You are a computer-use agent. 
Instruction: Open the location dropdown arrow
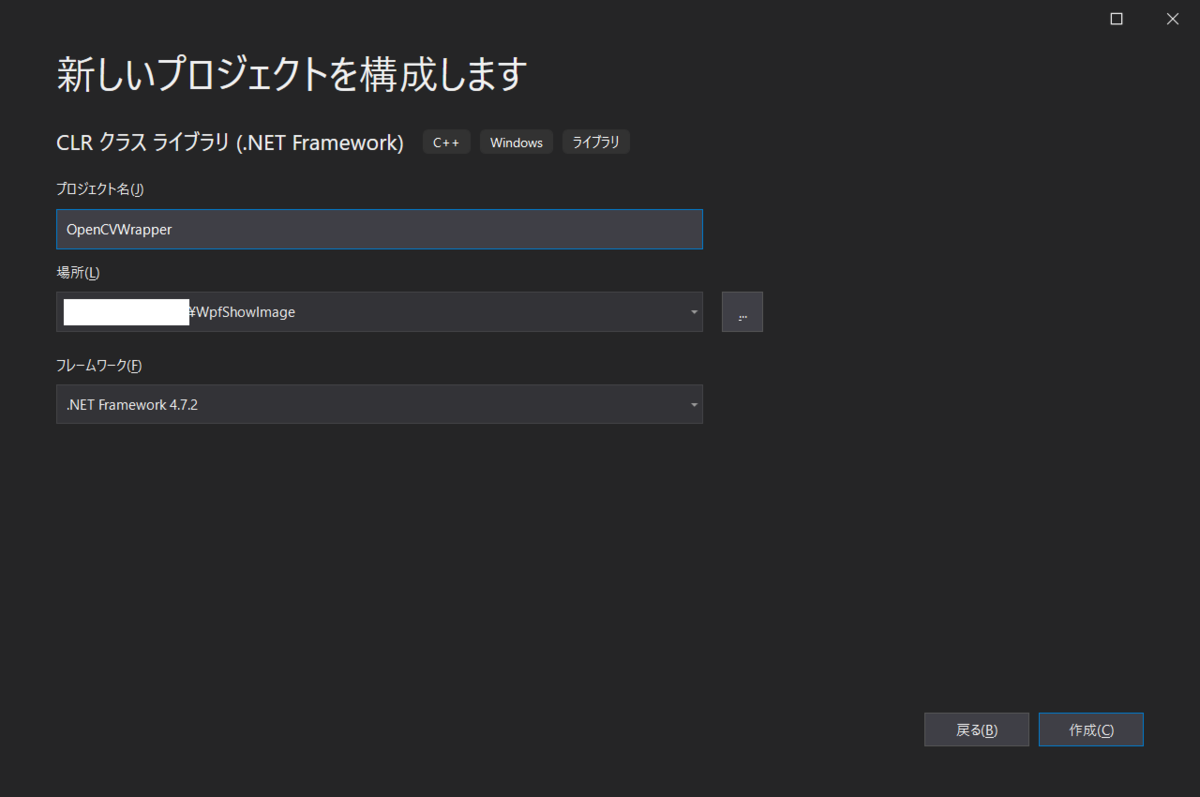694,312
